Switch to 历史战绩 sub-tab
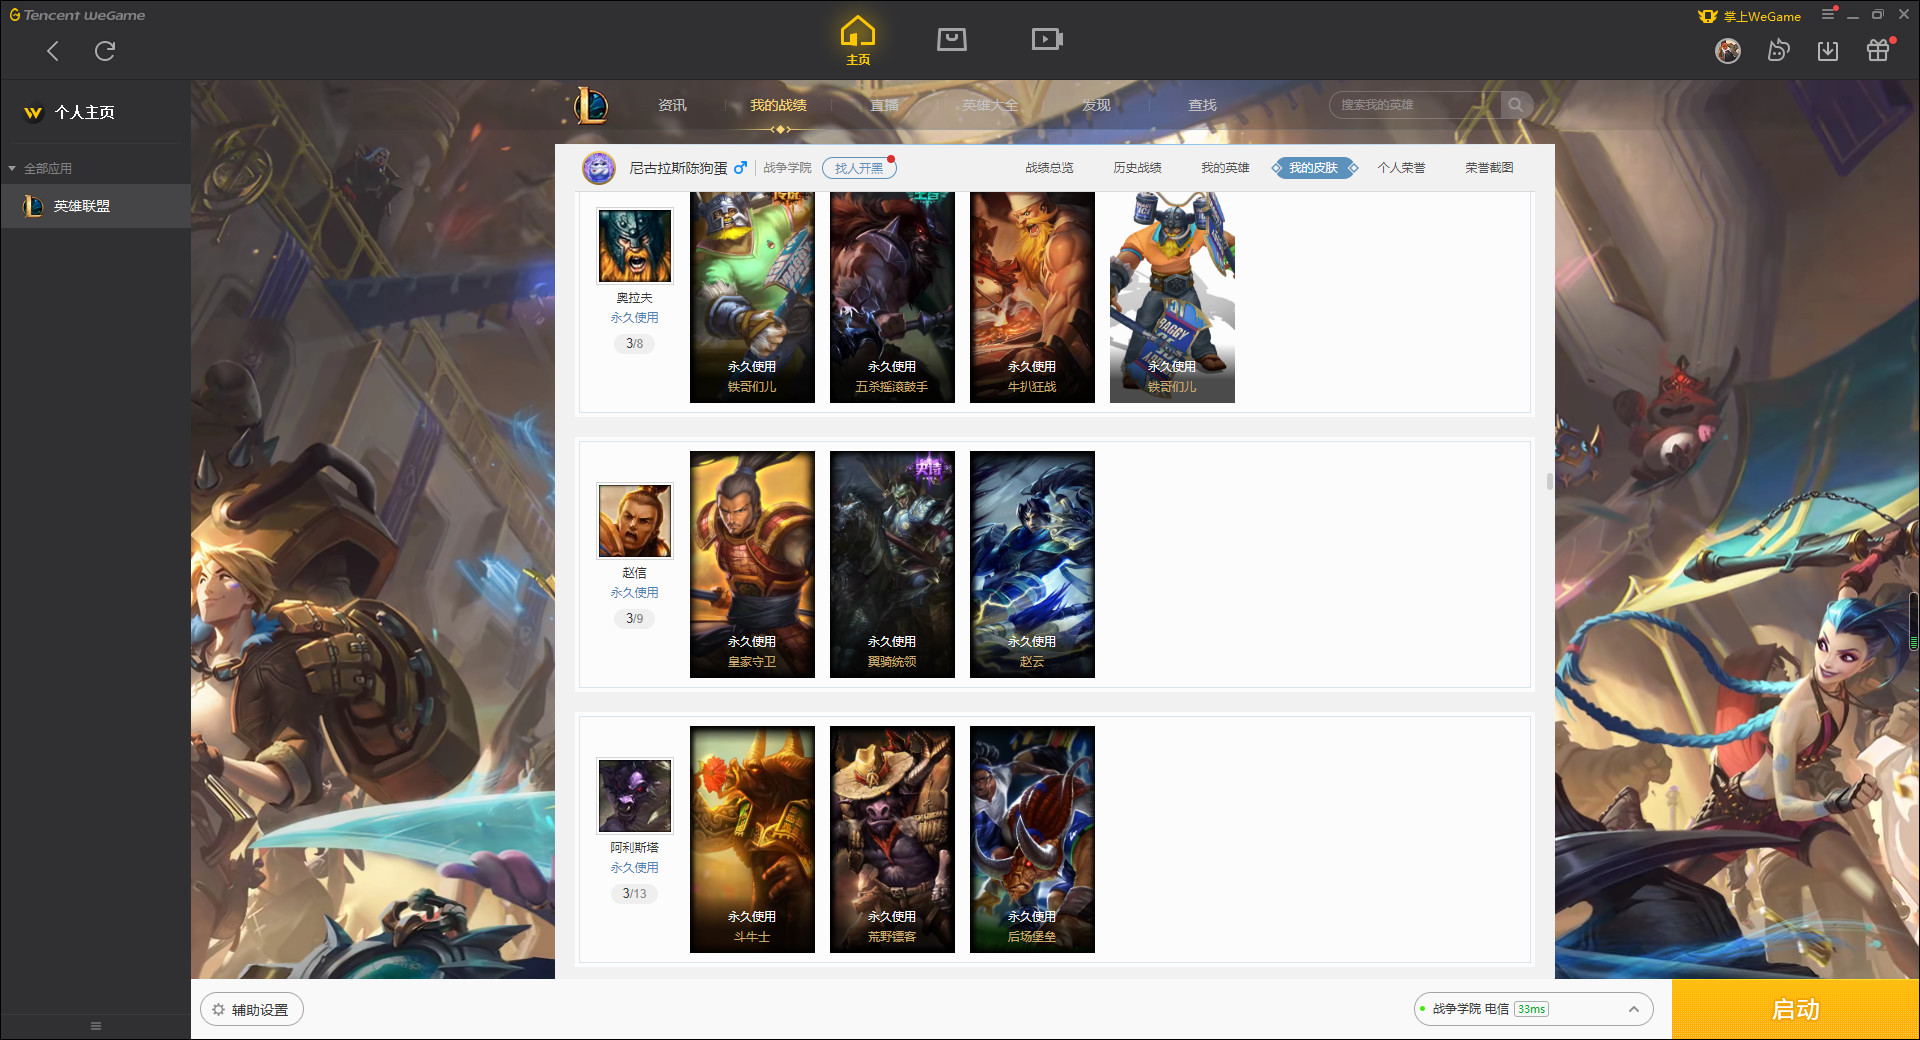The image size is (1920, 1040). (1137, 168)
